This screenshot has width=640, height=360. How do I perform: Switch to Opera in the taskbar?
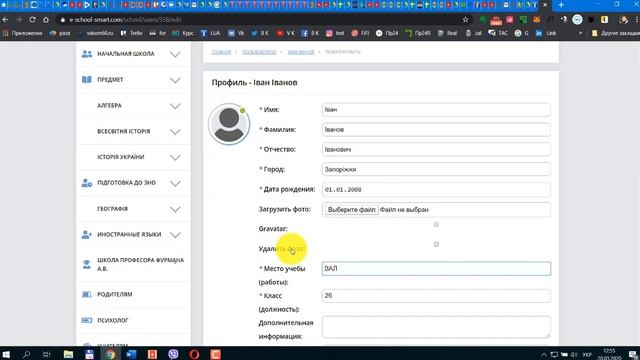coord(194,354)
